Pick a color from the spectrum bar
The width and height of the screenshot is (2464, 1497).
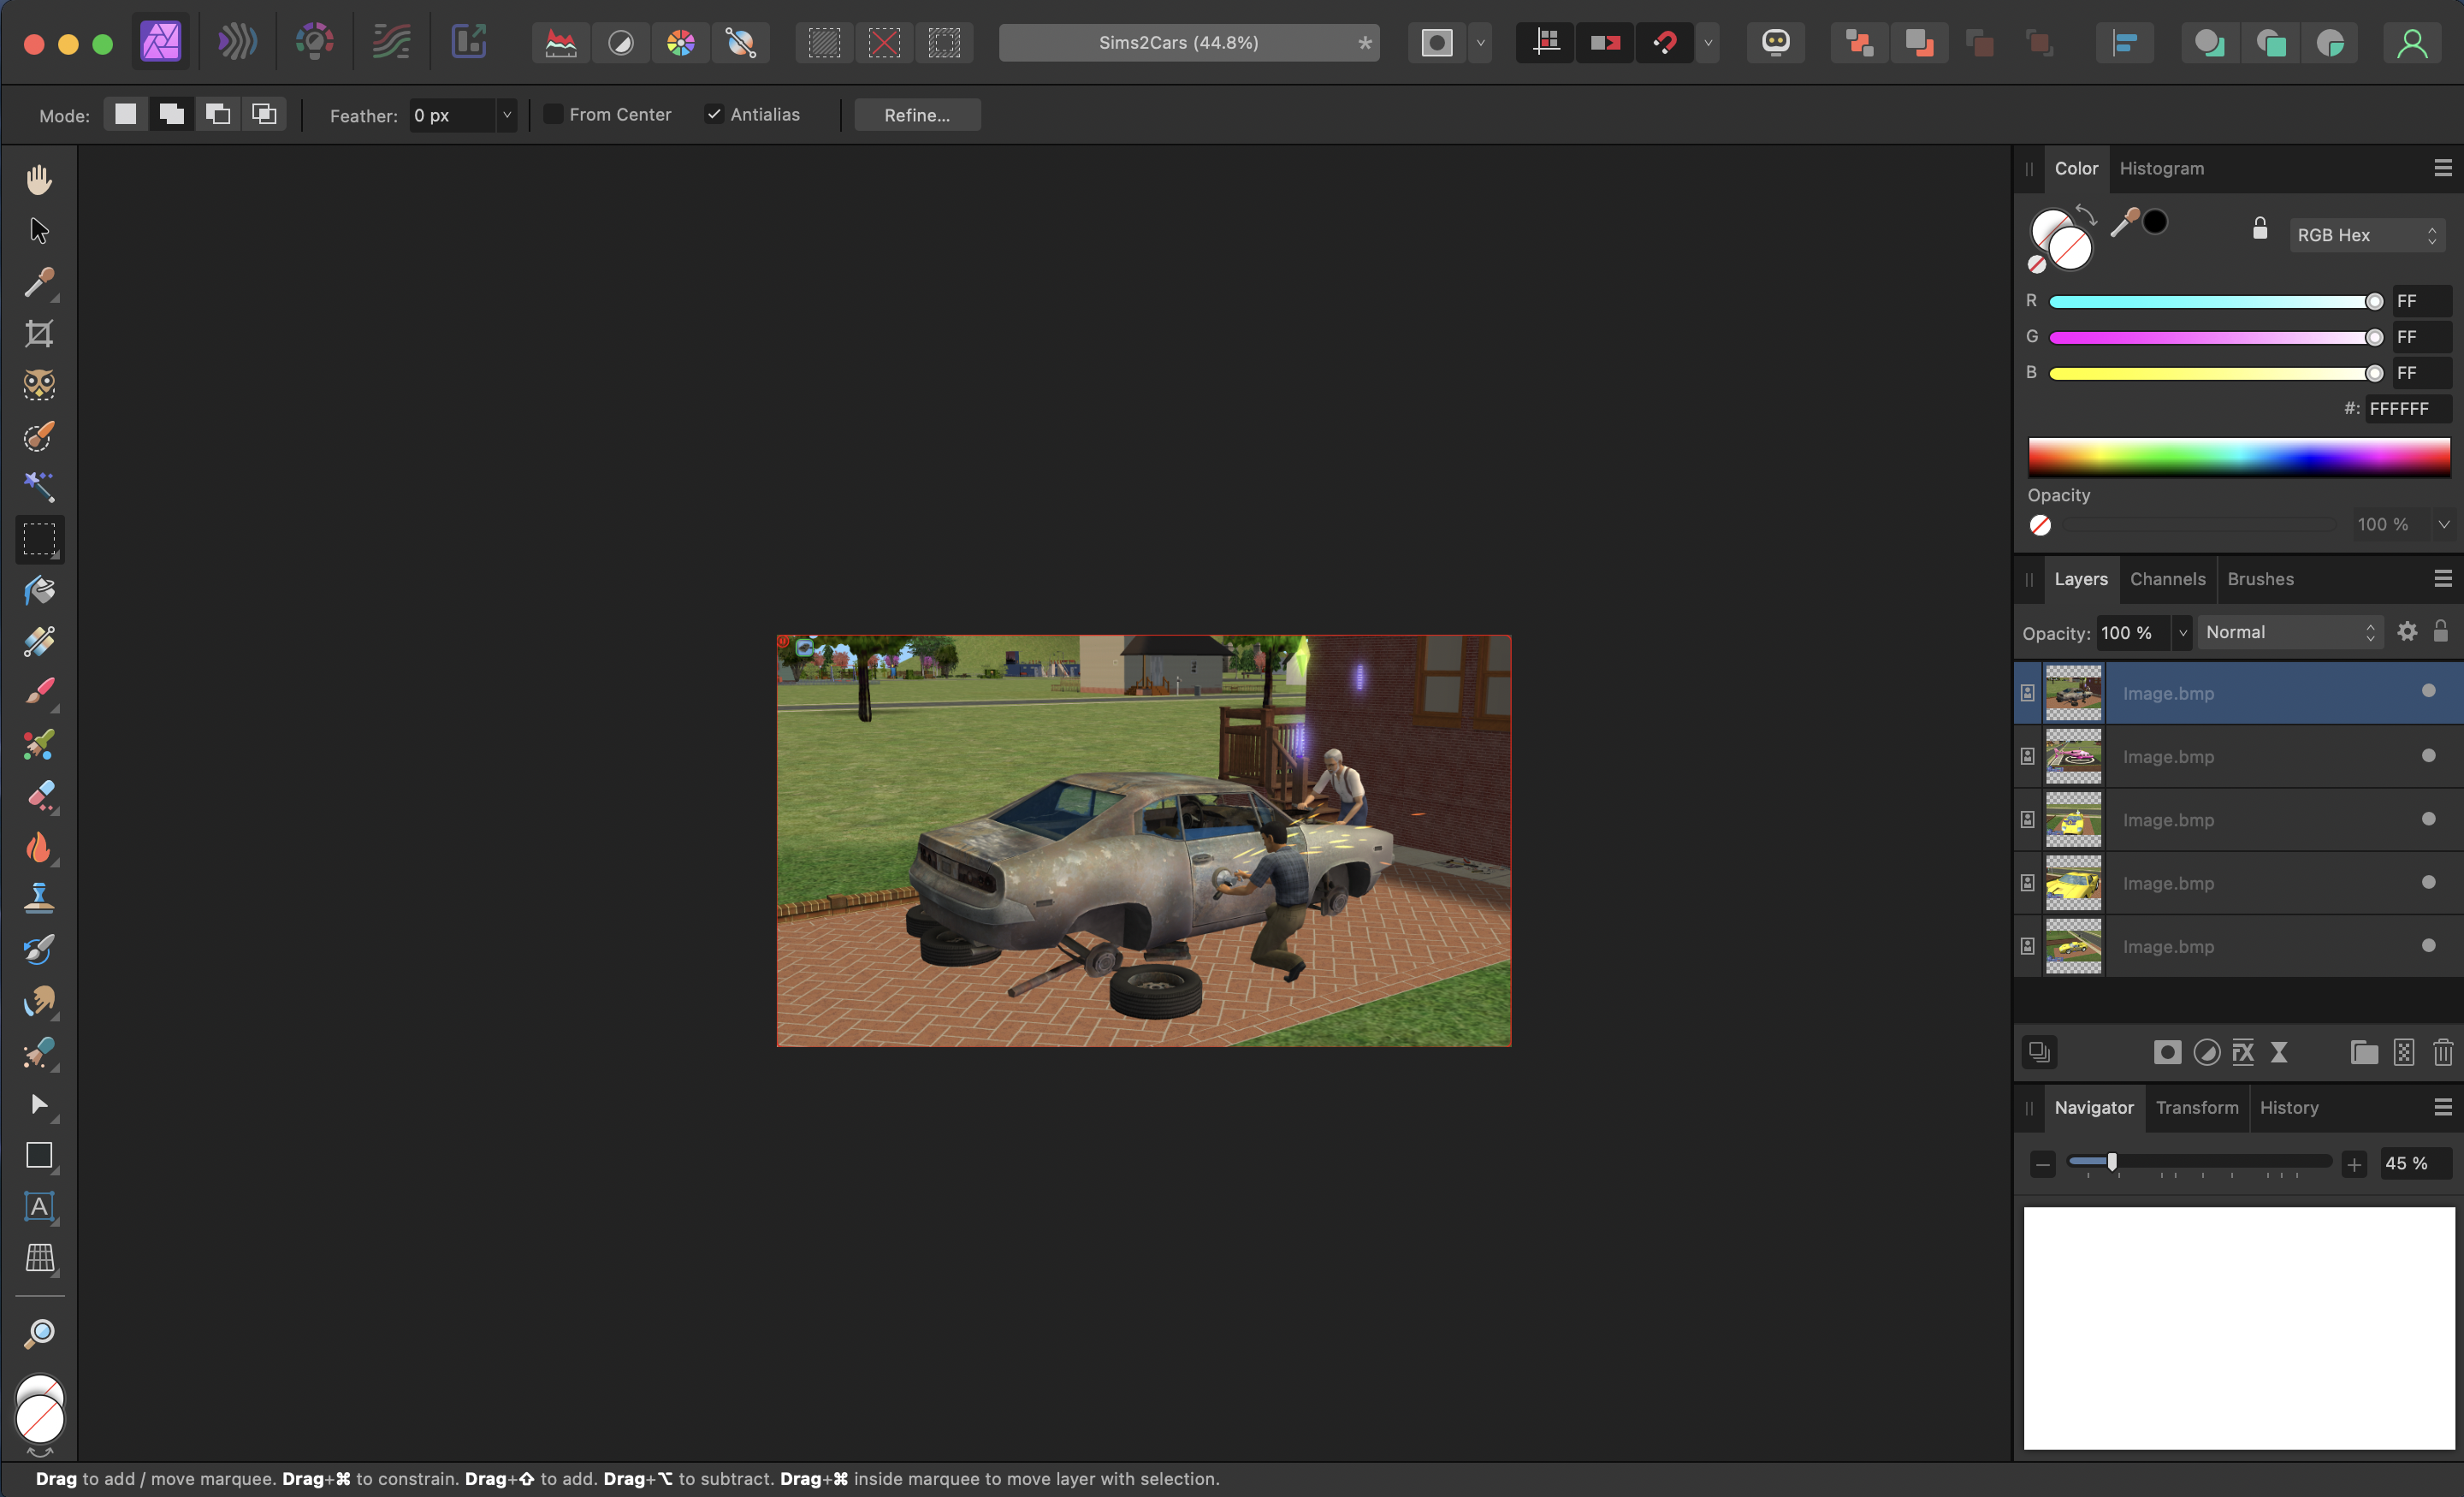[x=2239, y=458]
